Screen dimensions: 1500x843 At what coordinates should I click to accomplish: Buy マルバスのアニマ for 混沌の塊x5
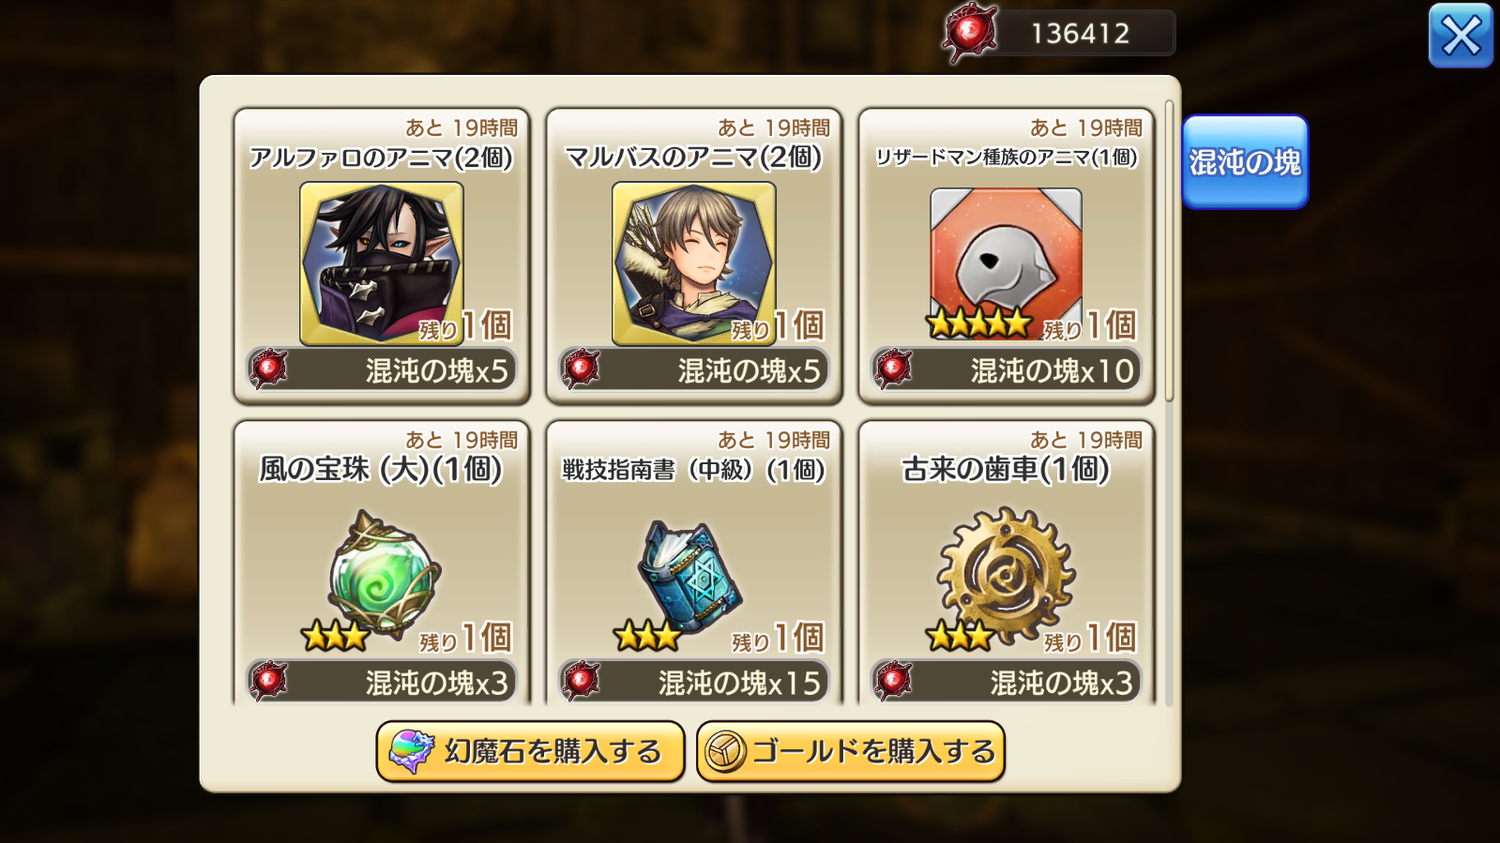tap(694, 370)
